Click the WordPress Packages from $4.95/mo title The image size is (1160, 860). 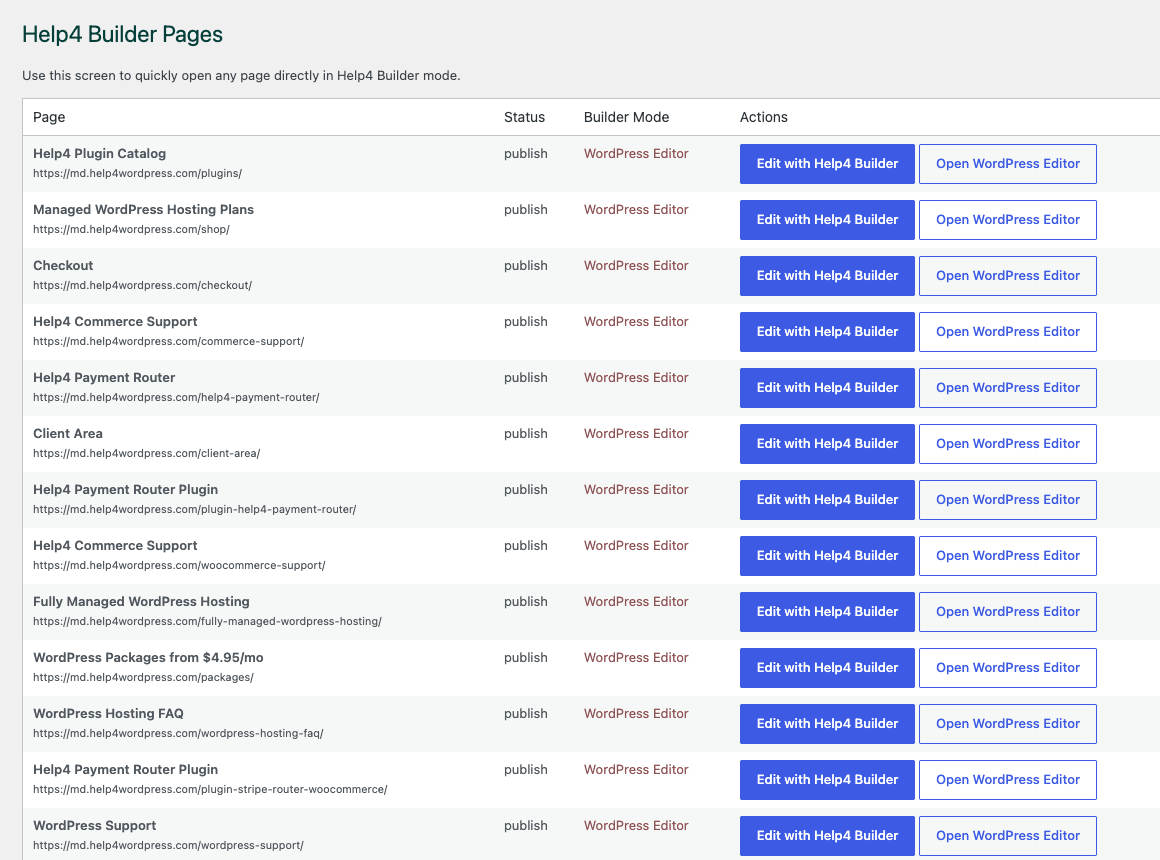148,657
